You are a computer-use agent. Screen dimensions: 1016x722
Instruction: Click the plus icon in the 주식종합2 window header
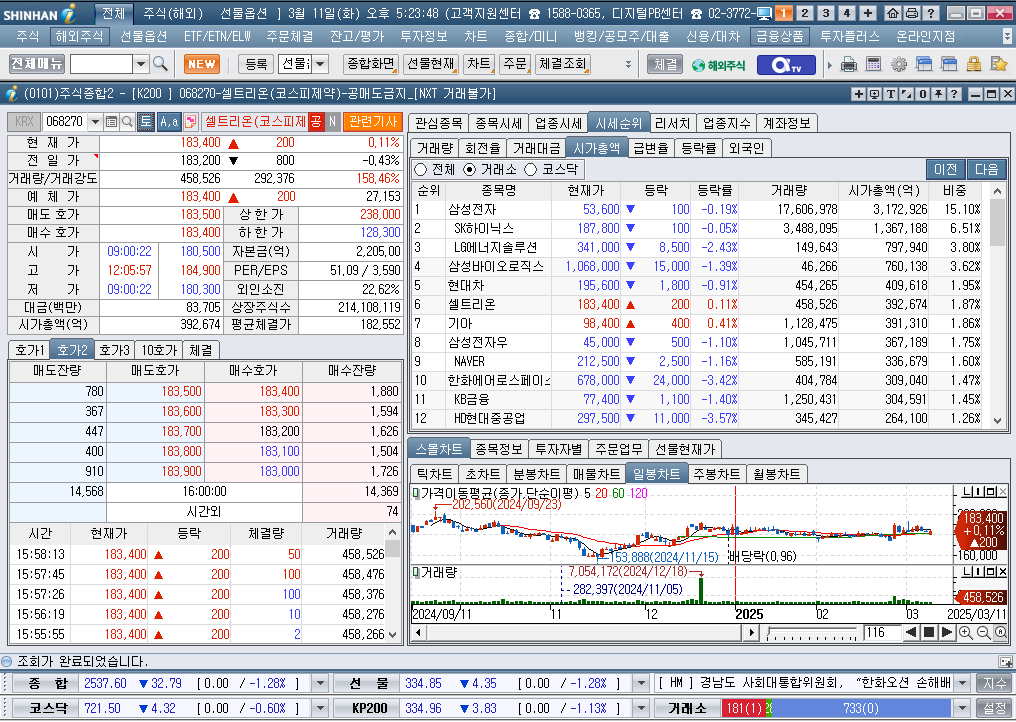(x=859, y=94)
